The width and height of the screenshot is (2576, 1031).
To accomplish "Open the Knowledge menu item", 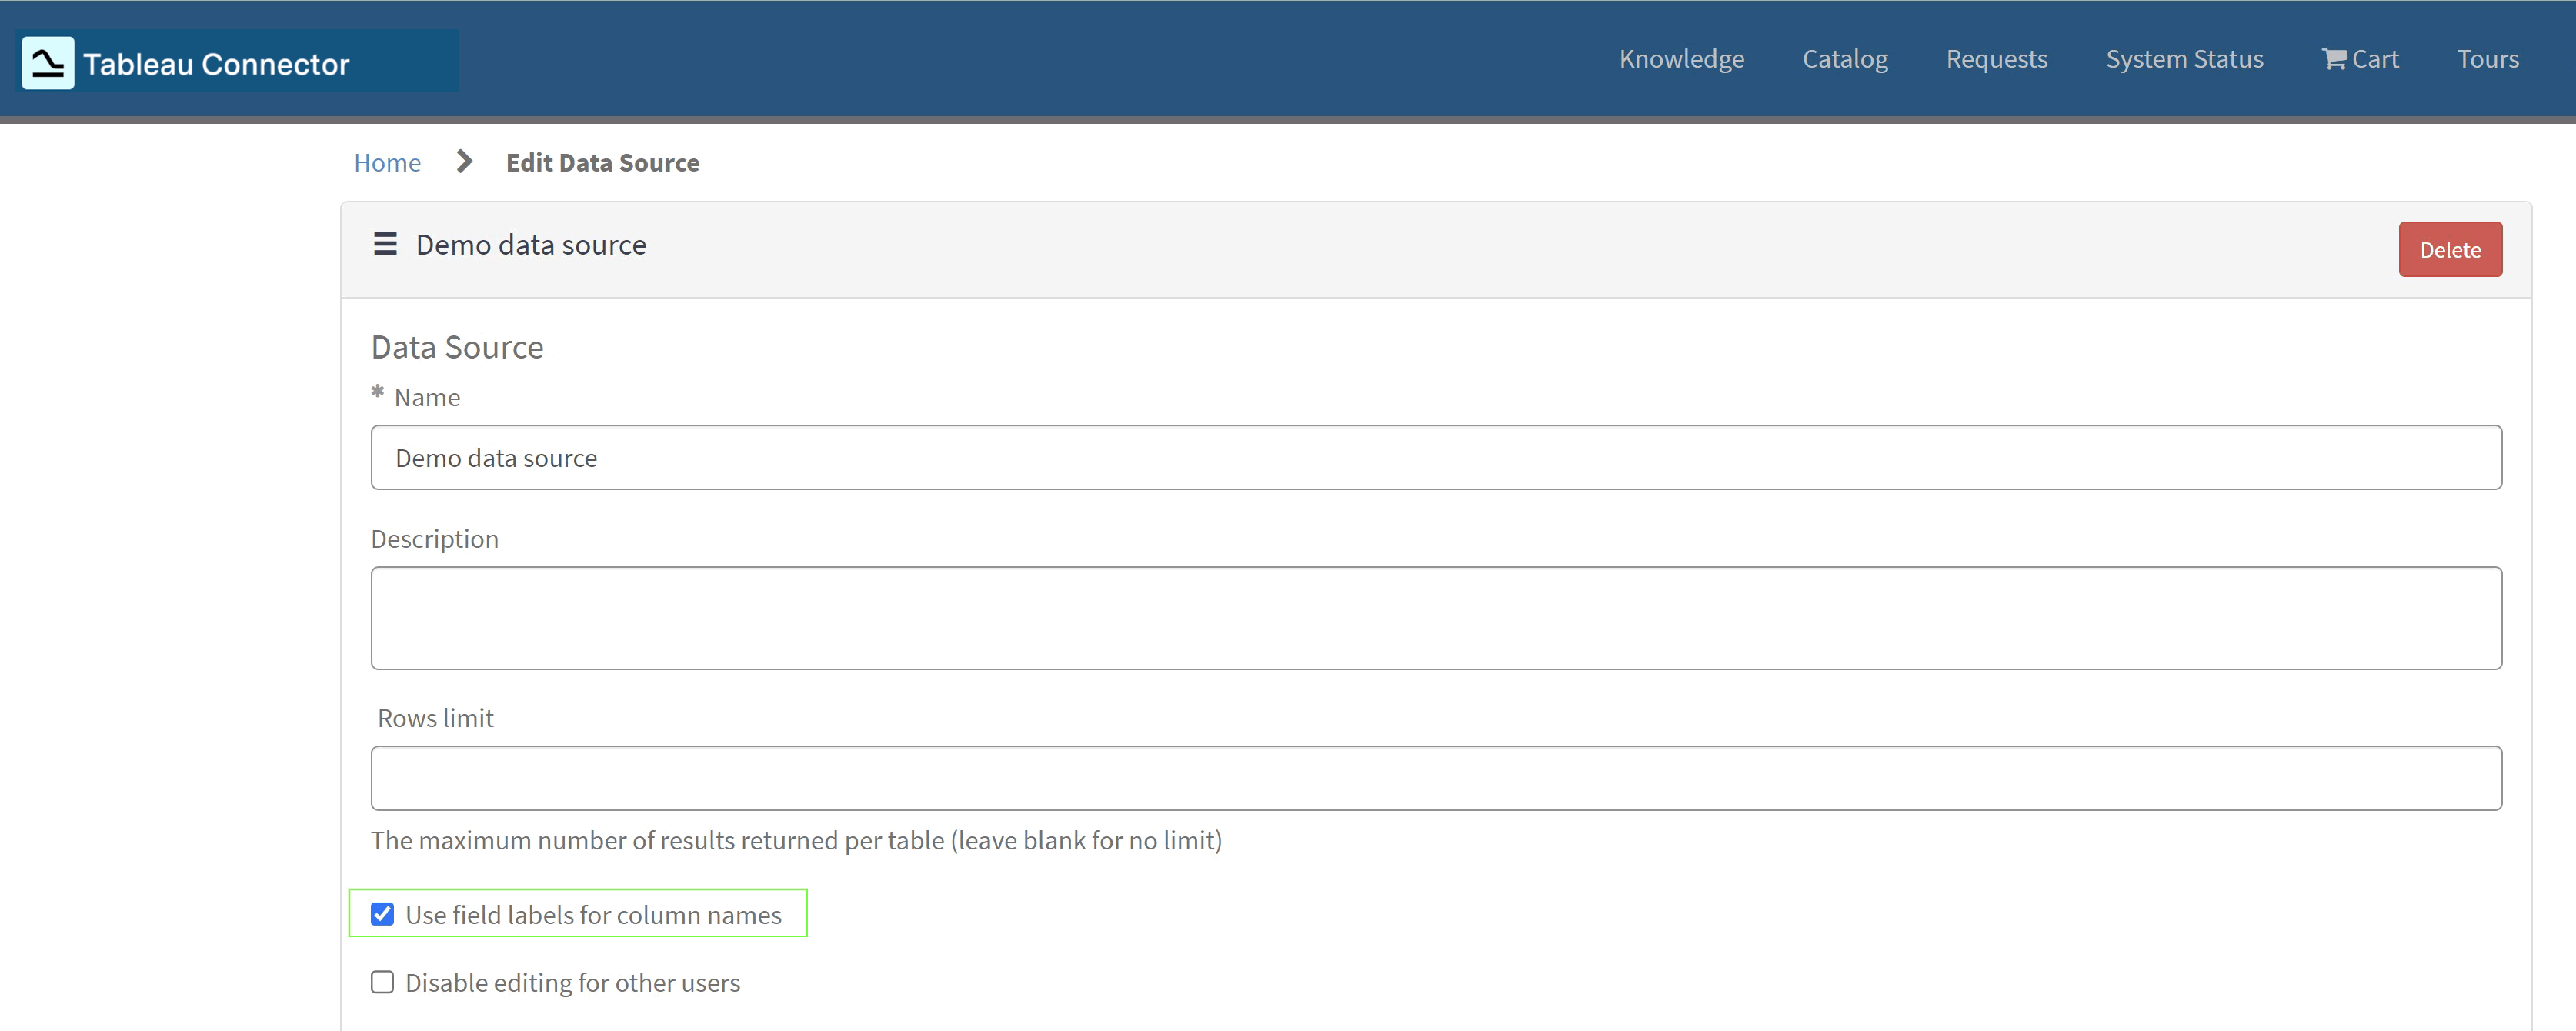I will coord(1681,58).
